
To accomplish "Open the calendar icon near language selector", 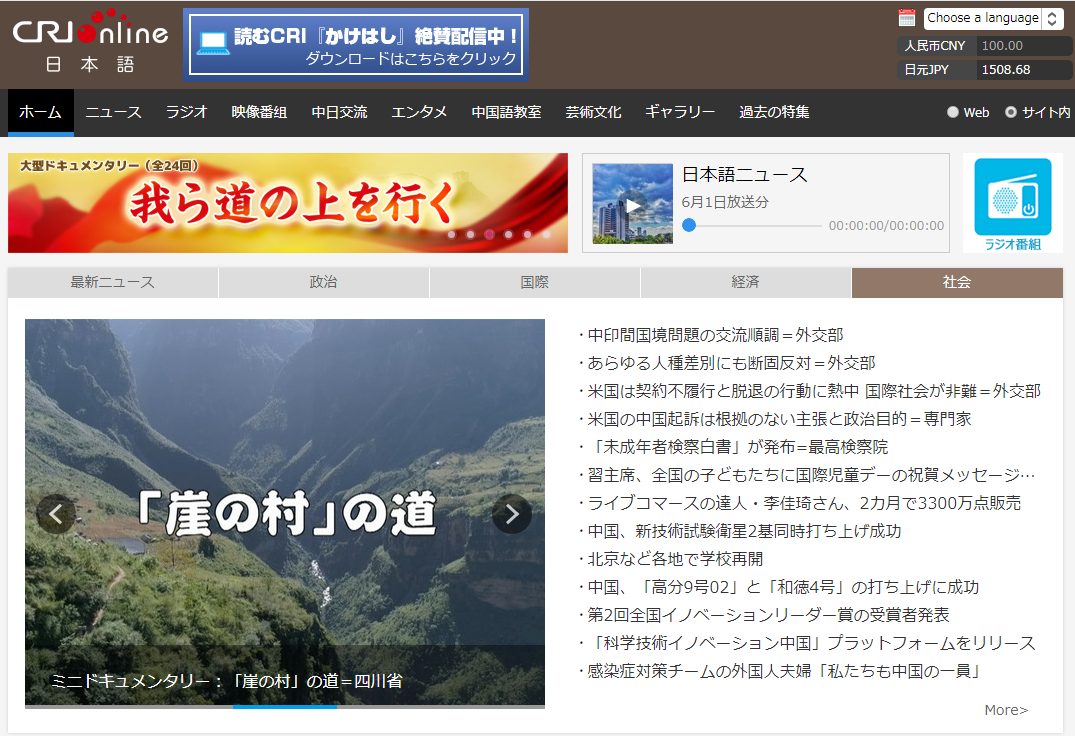I will (907, 18).
